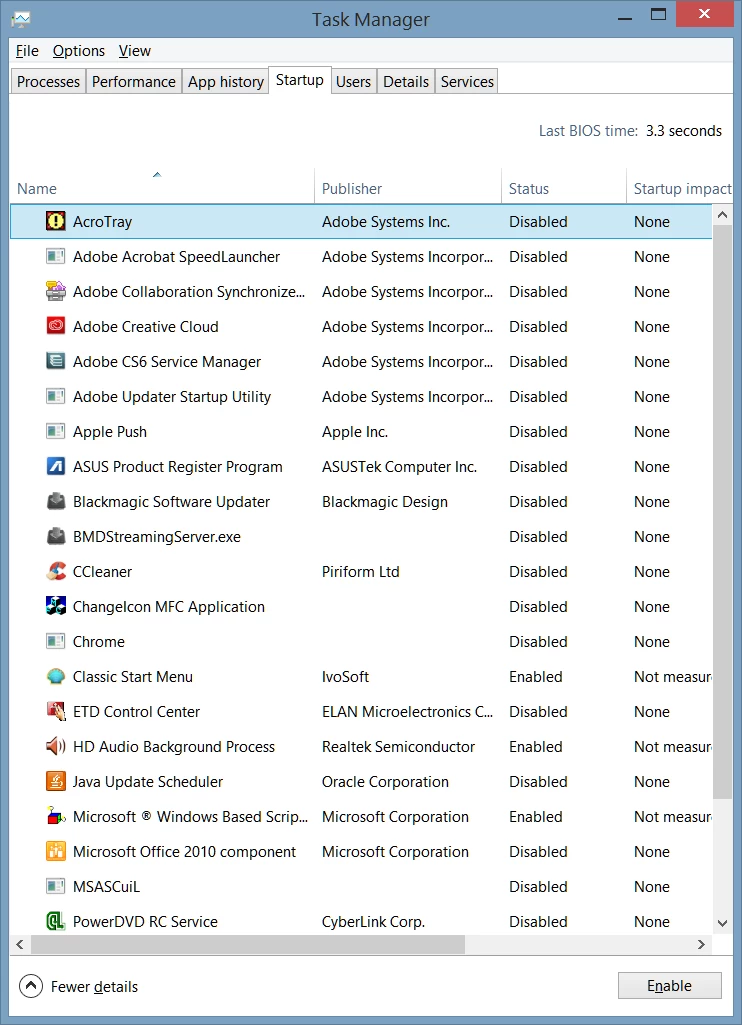Click the Adobe Acrobat SpeedLauncher icon
The height and width of the screenshot is (1025, 742).
coord(56,256)
